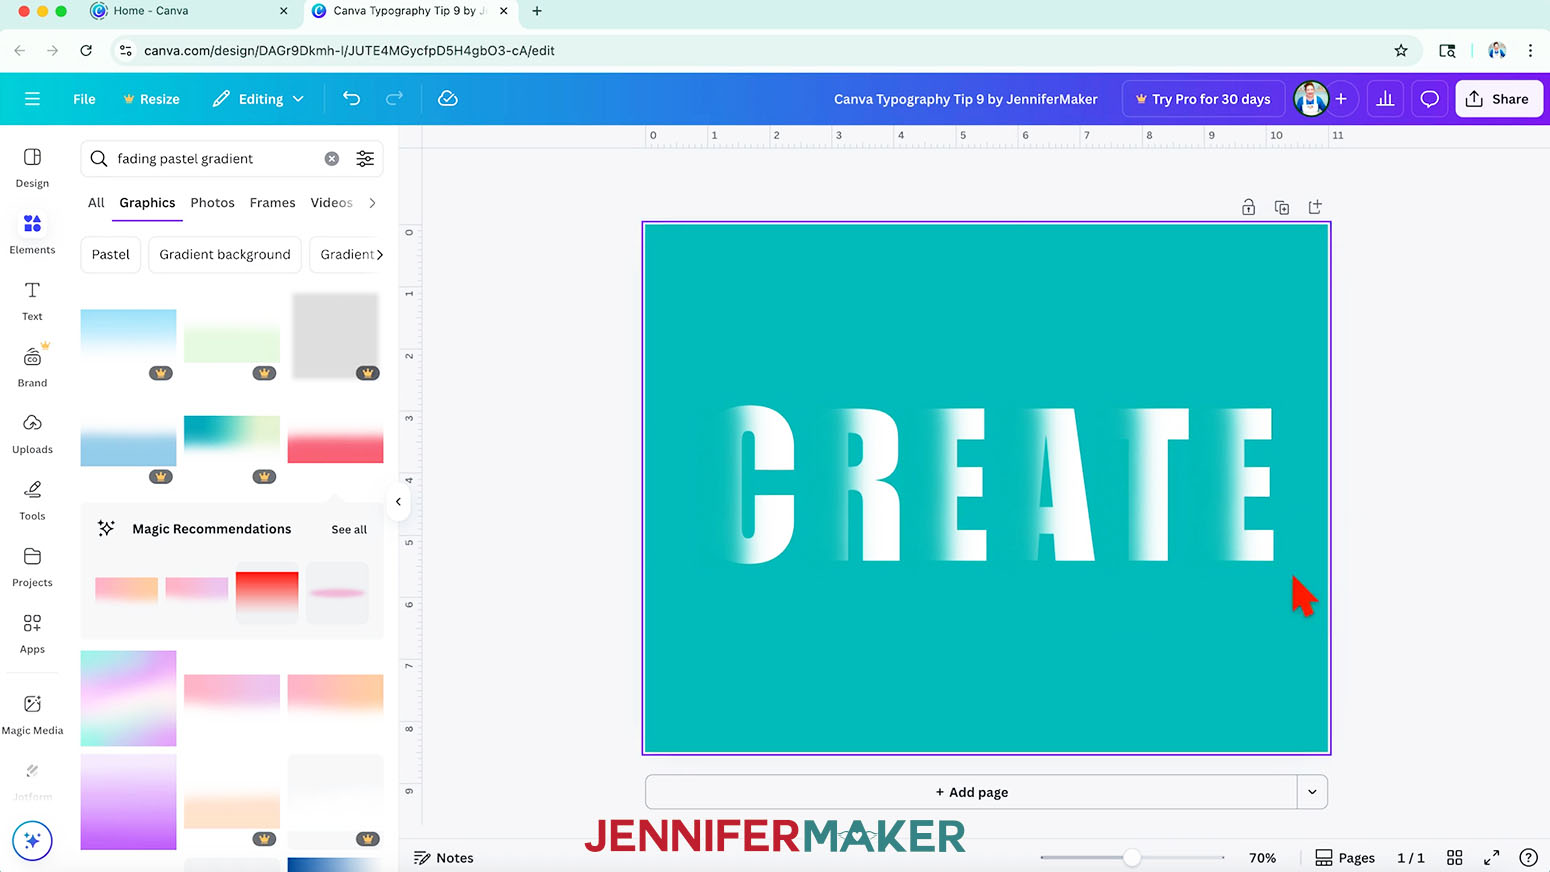Open the user profile avatar
The height and width of the screenshot is (872, 1550).
tap(1310, 99)
